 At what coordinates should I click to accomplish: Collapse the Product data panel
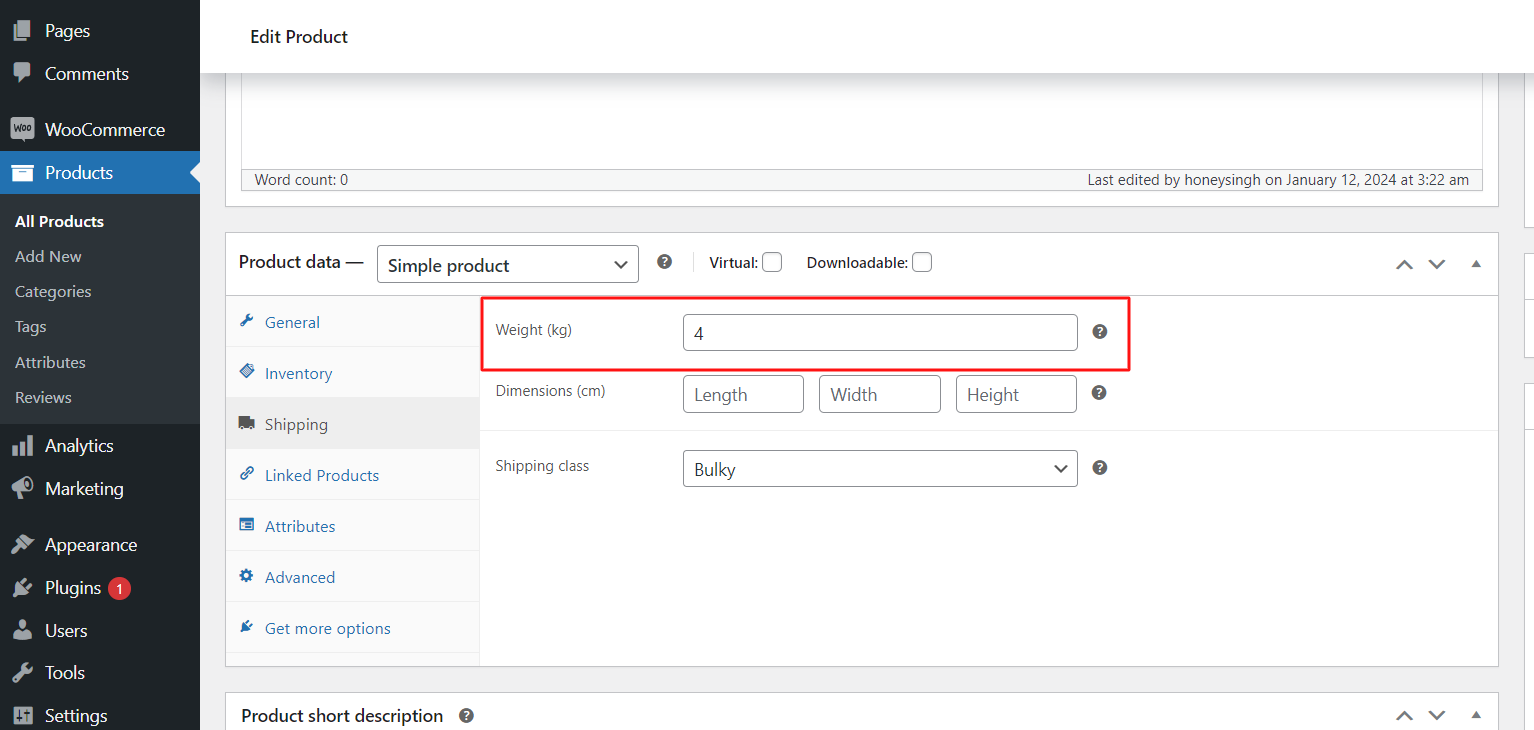point(1476,263)
